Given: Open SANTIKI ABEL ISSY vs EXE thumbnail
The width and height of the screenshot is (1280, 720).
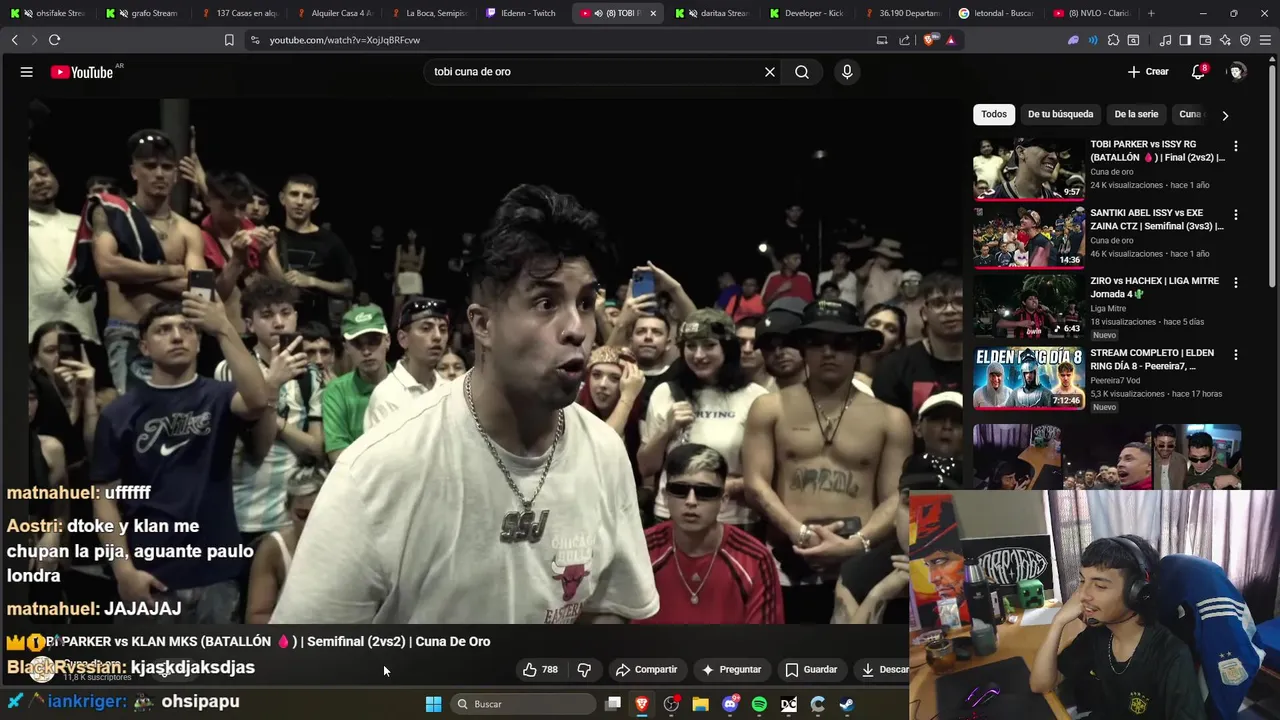Looking at the screenshot, I should coord(1029,238).
